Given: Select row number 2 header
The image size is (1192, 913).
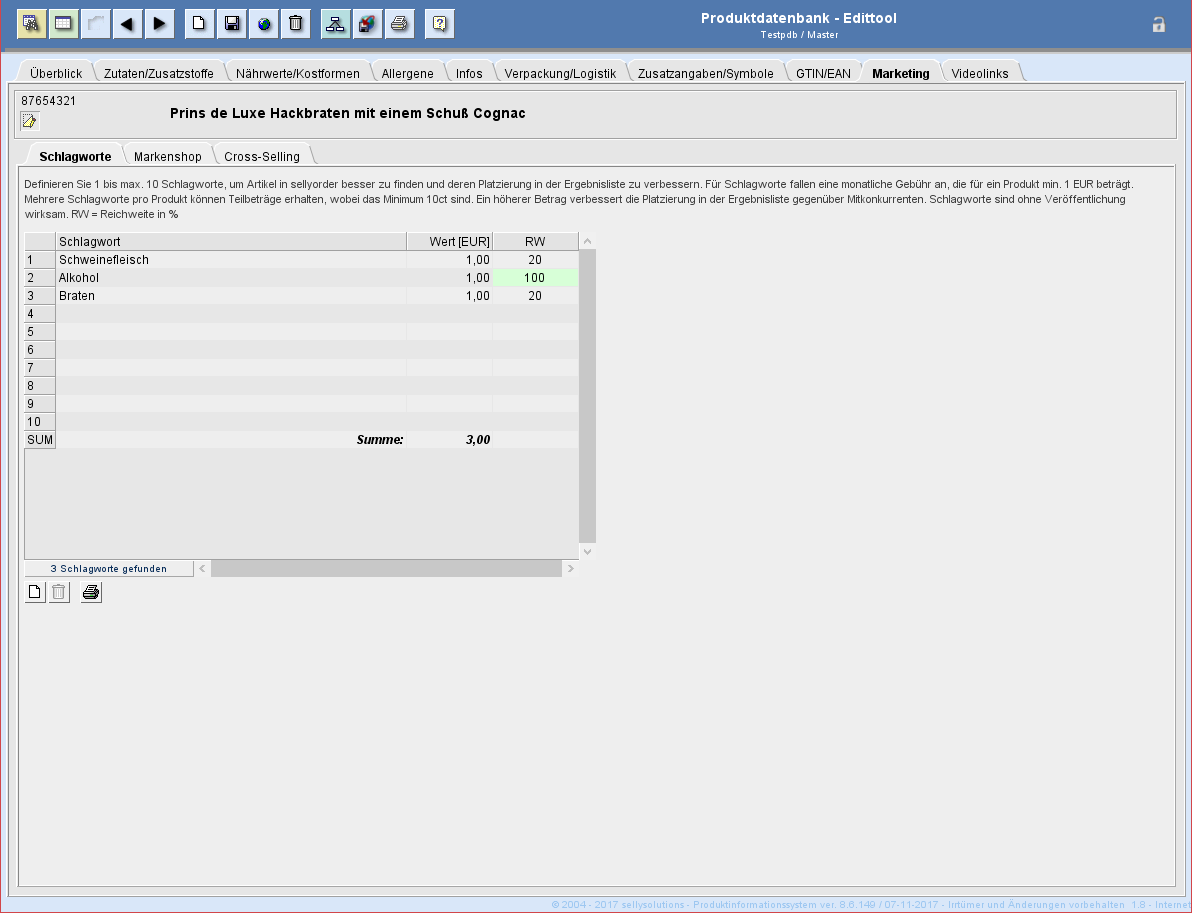Looking at the screenshot, I should [x=40, y=277].
